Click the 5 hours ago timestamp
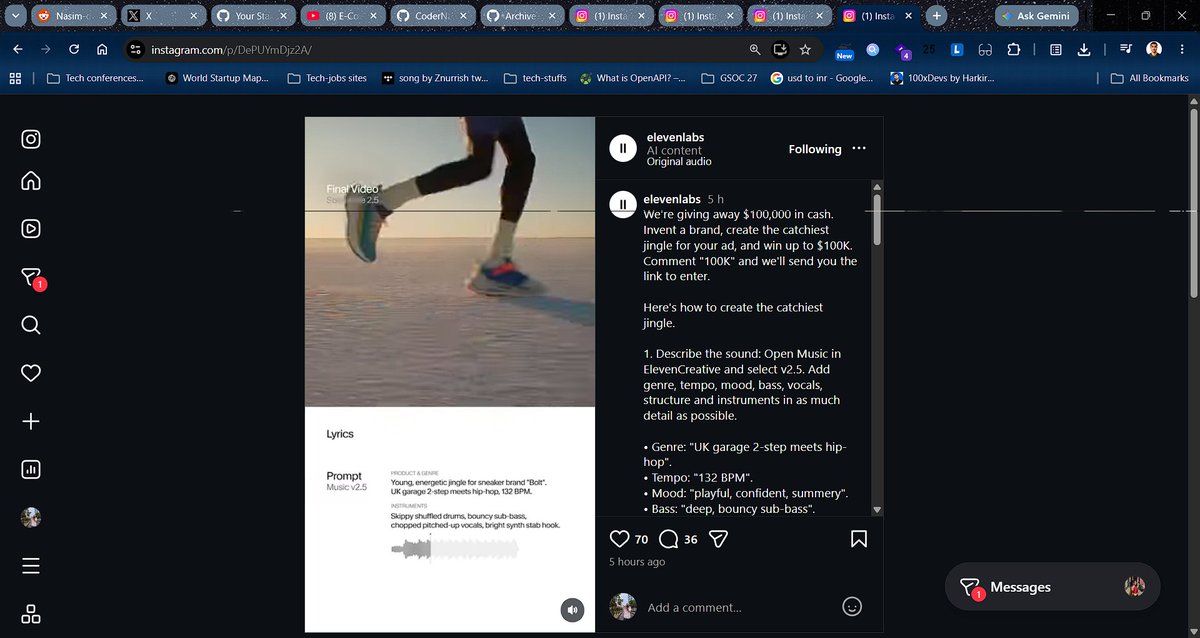Image resolution: width=1200 pixels, height=638 pixels. tap(637, 562)
